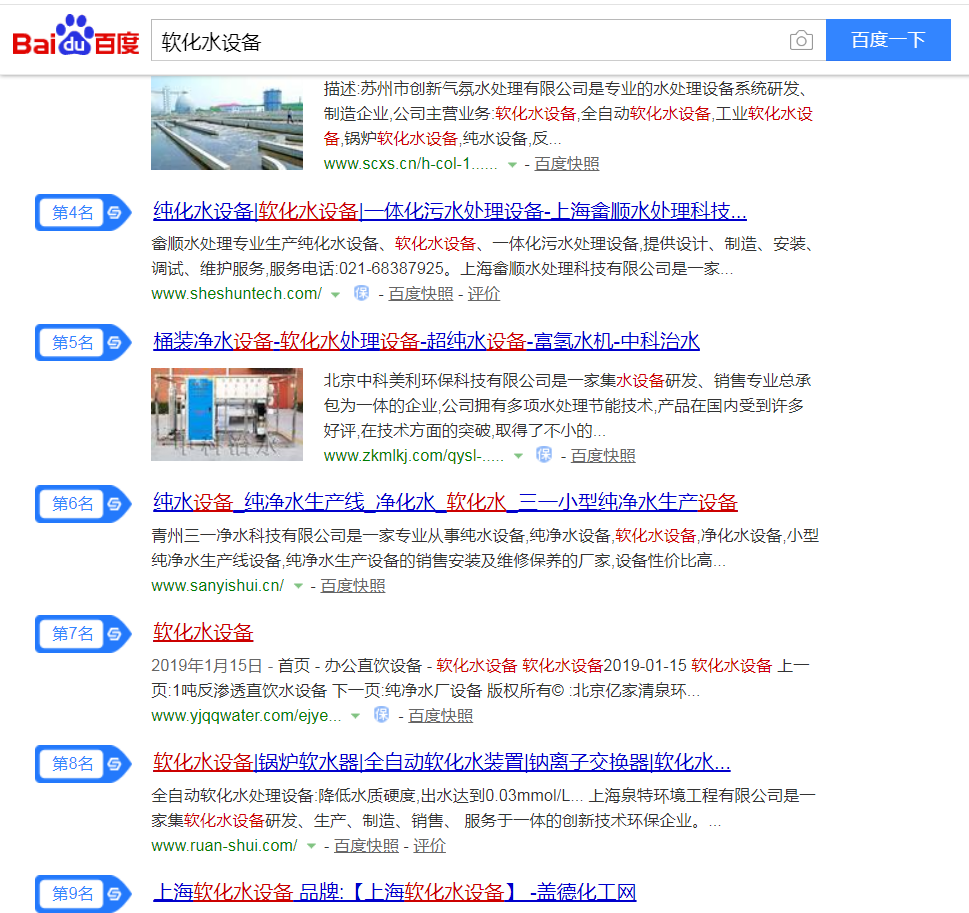Click the 第8名 rank badge

(83, 764)
